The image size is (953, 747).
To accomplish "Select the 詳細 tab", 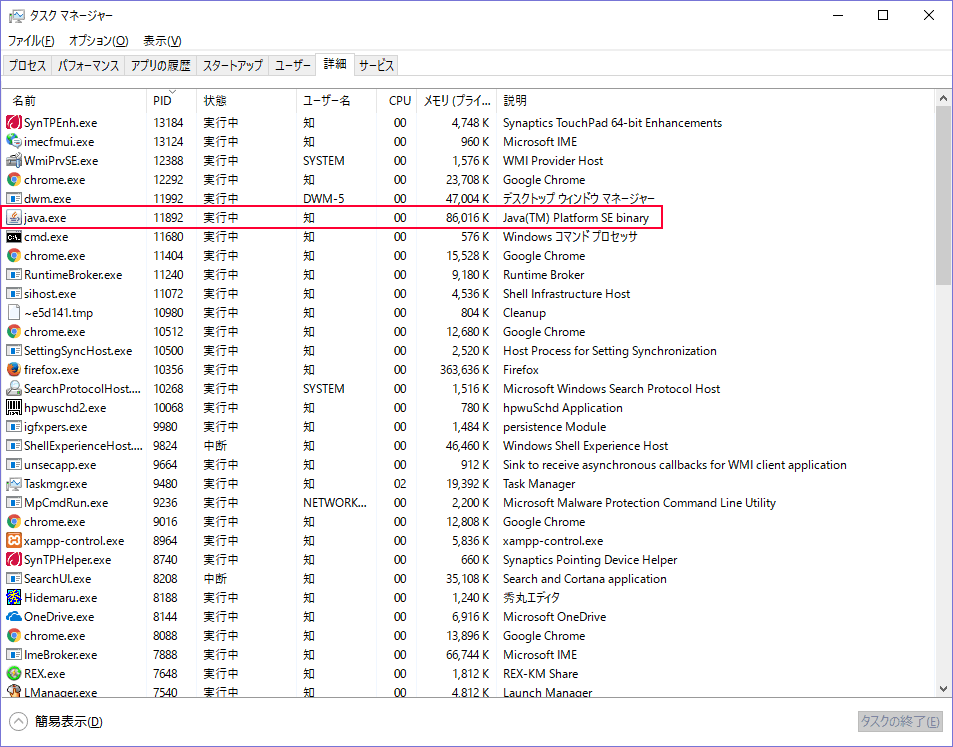I will point(335,64).
